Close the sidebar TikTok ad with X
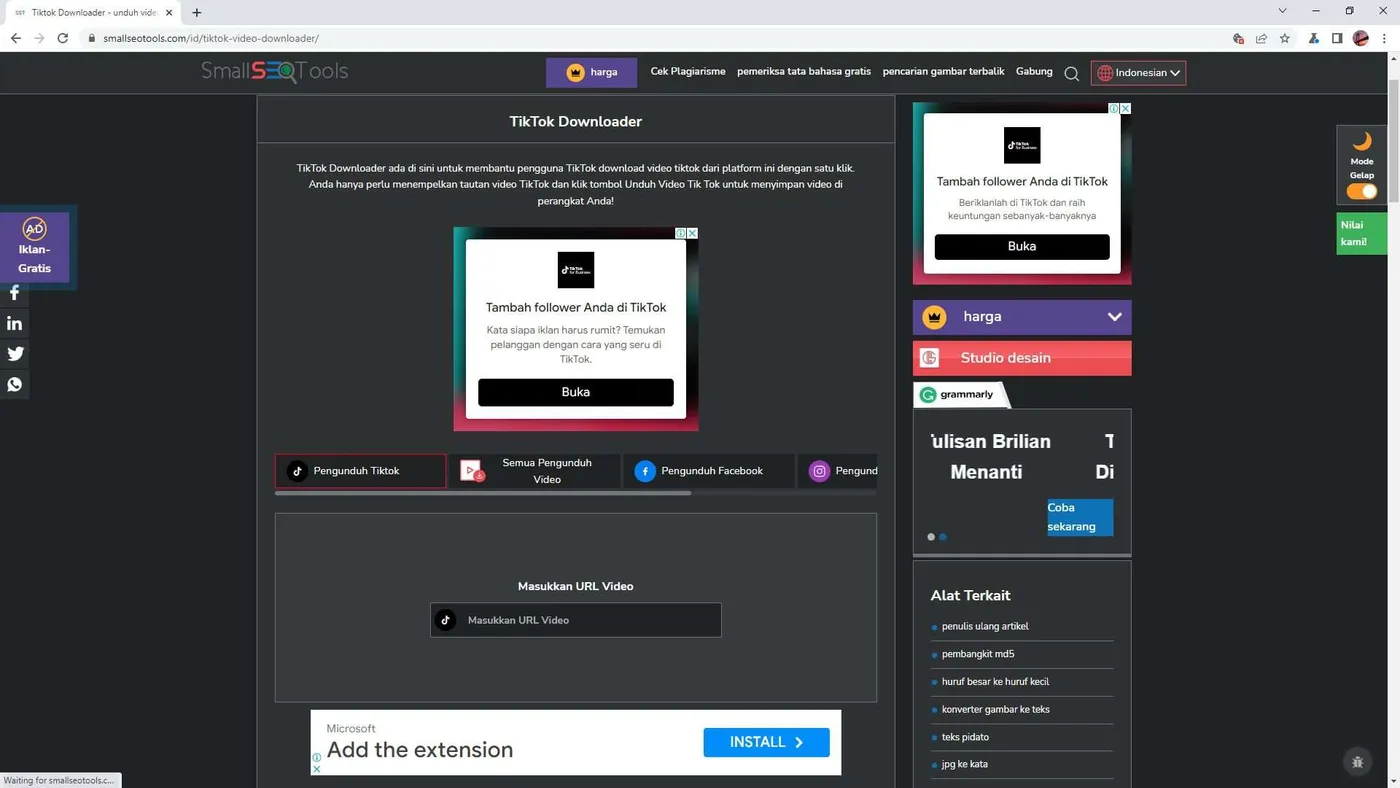Screen dimensions: 1400x788 tap(1125, 108)
